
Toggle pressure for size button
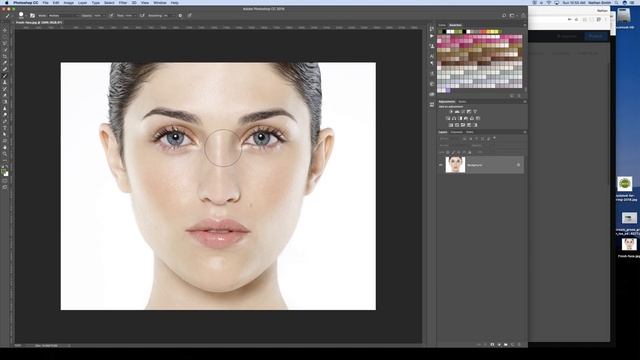point(190,16)
